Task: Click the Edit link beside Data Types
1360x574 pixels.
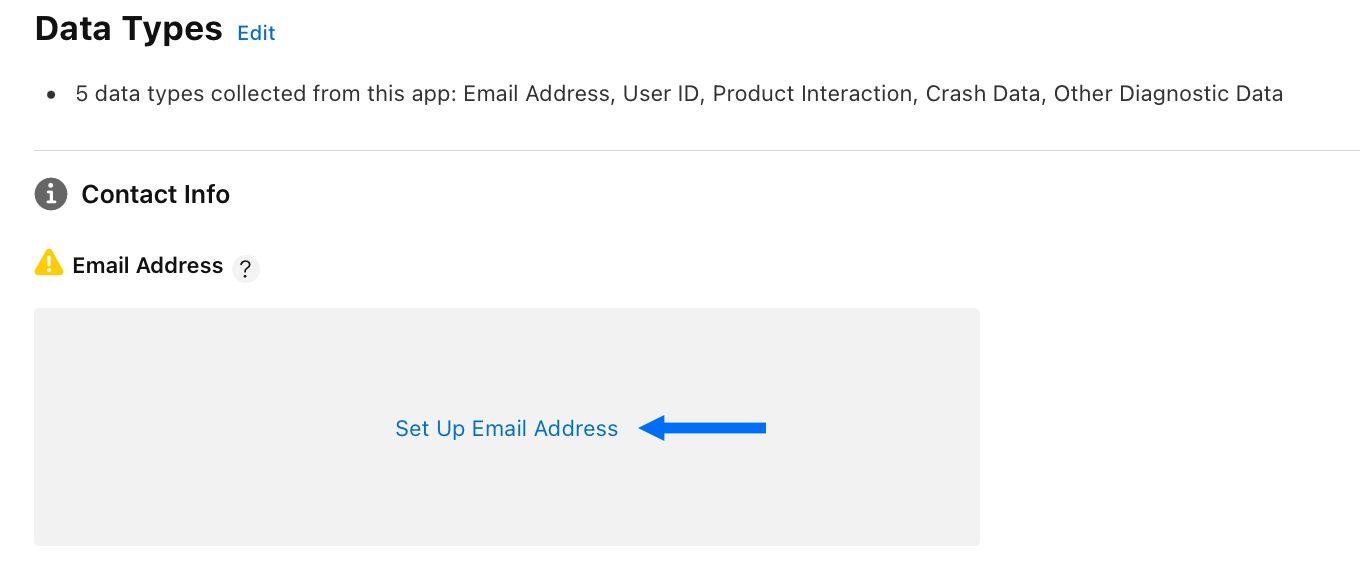Action: pos(256,33)
